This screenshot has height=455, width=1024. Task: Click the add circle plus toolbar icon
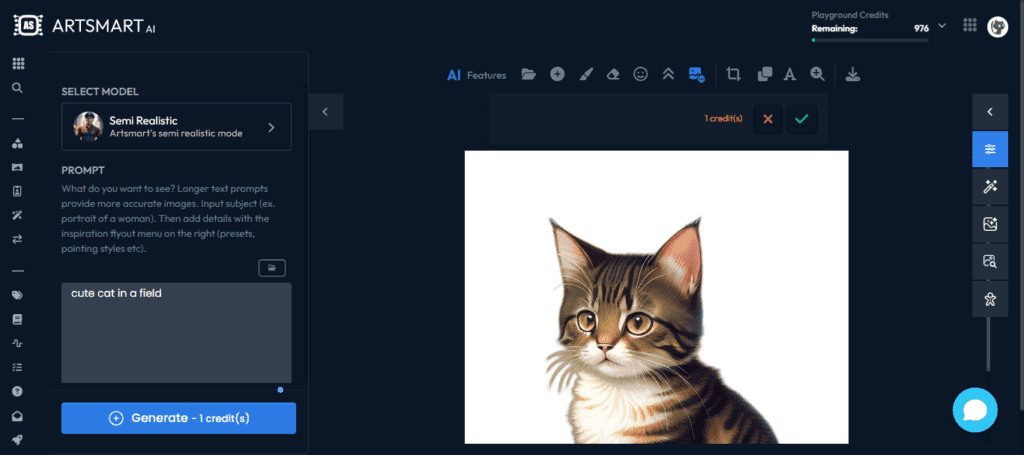557,74
